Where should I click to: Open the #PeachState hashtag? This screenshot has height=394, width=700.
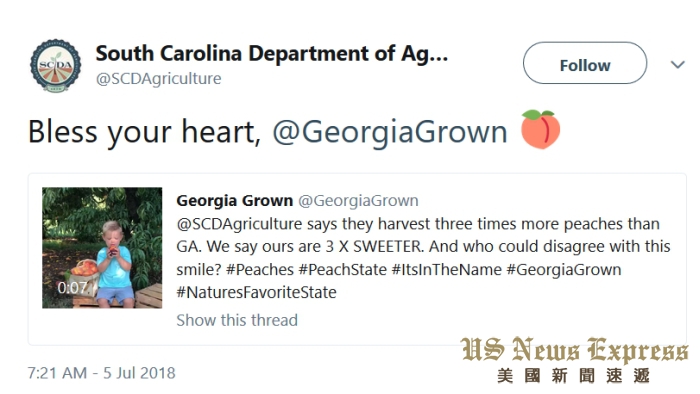coord(343,270)
